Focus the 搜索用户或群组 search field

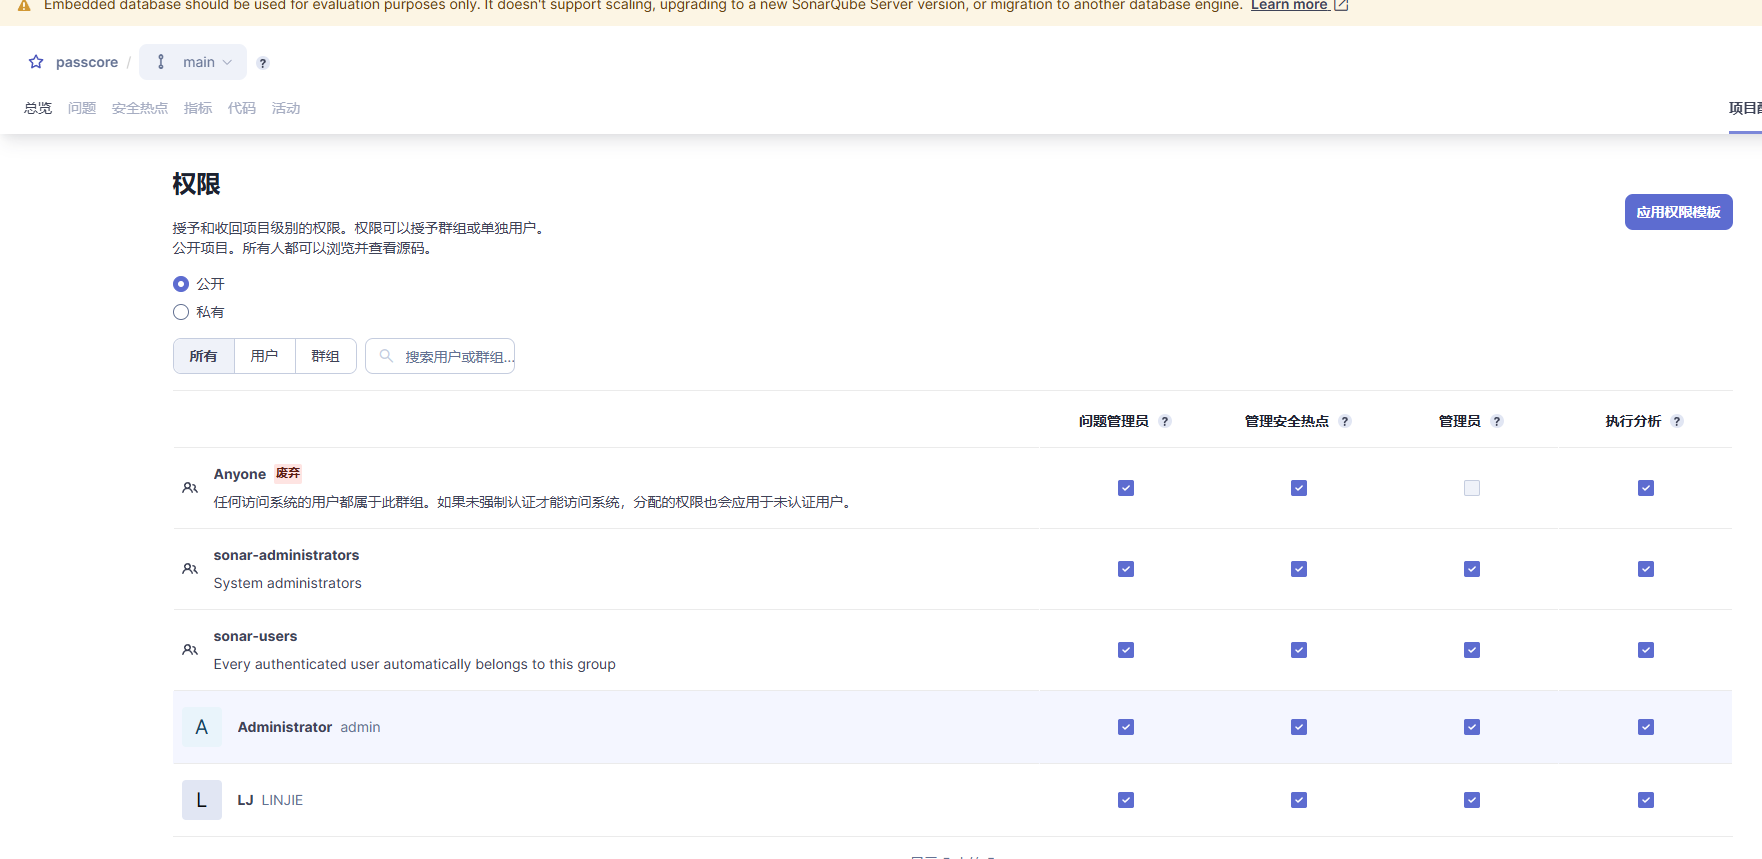[440, 356]
